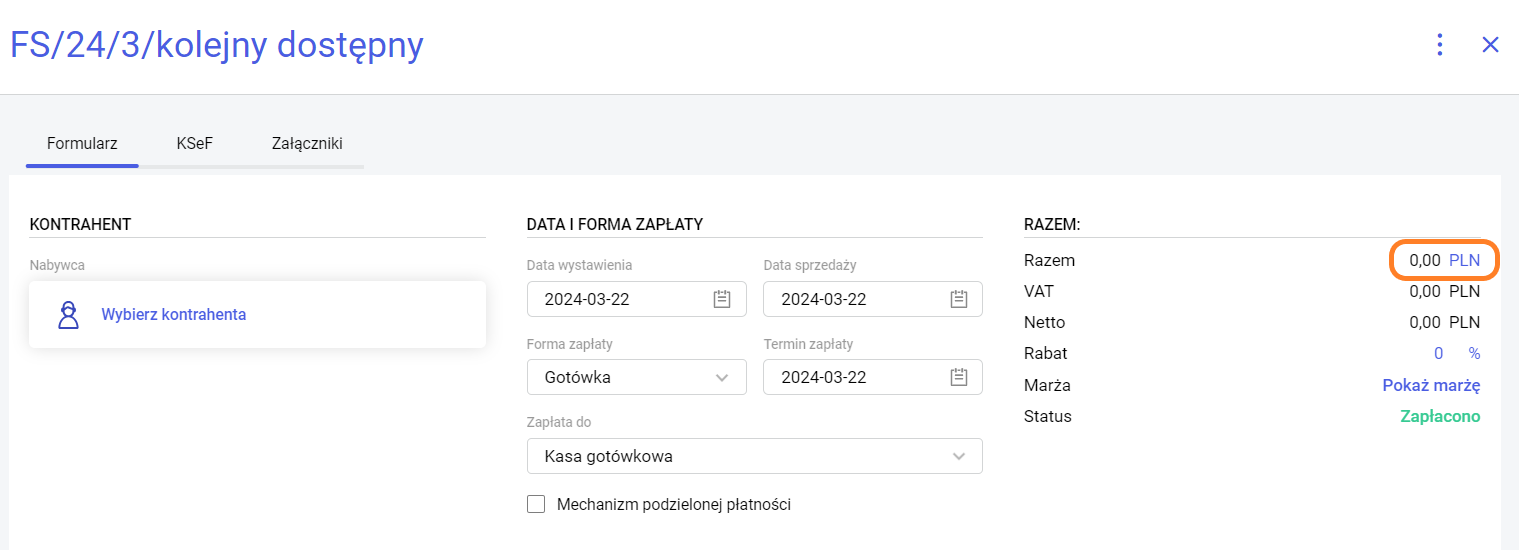This screenshot has height=550, width=1519.
Task: Open calendar for Data wystawienia
Action: click(722, 299)
